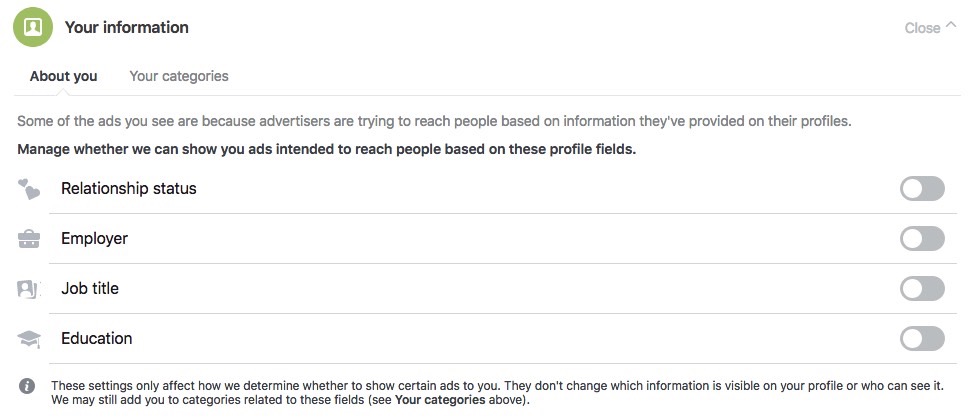
Task: Click the hearts icon beside Relationship status
Action: coord(29,189)
